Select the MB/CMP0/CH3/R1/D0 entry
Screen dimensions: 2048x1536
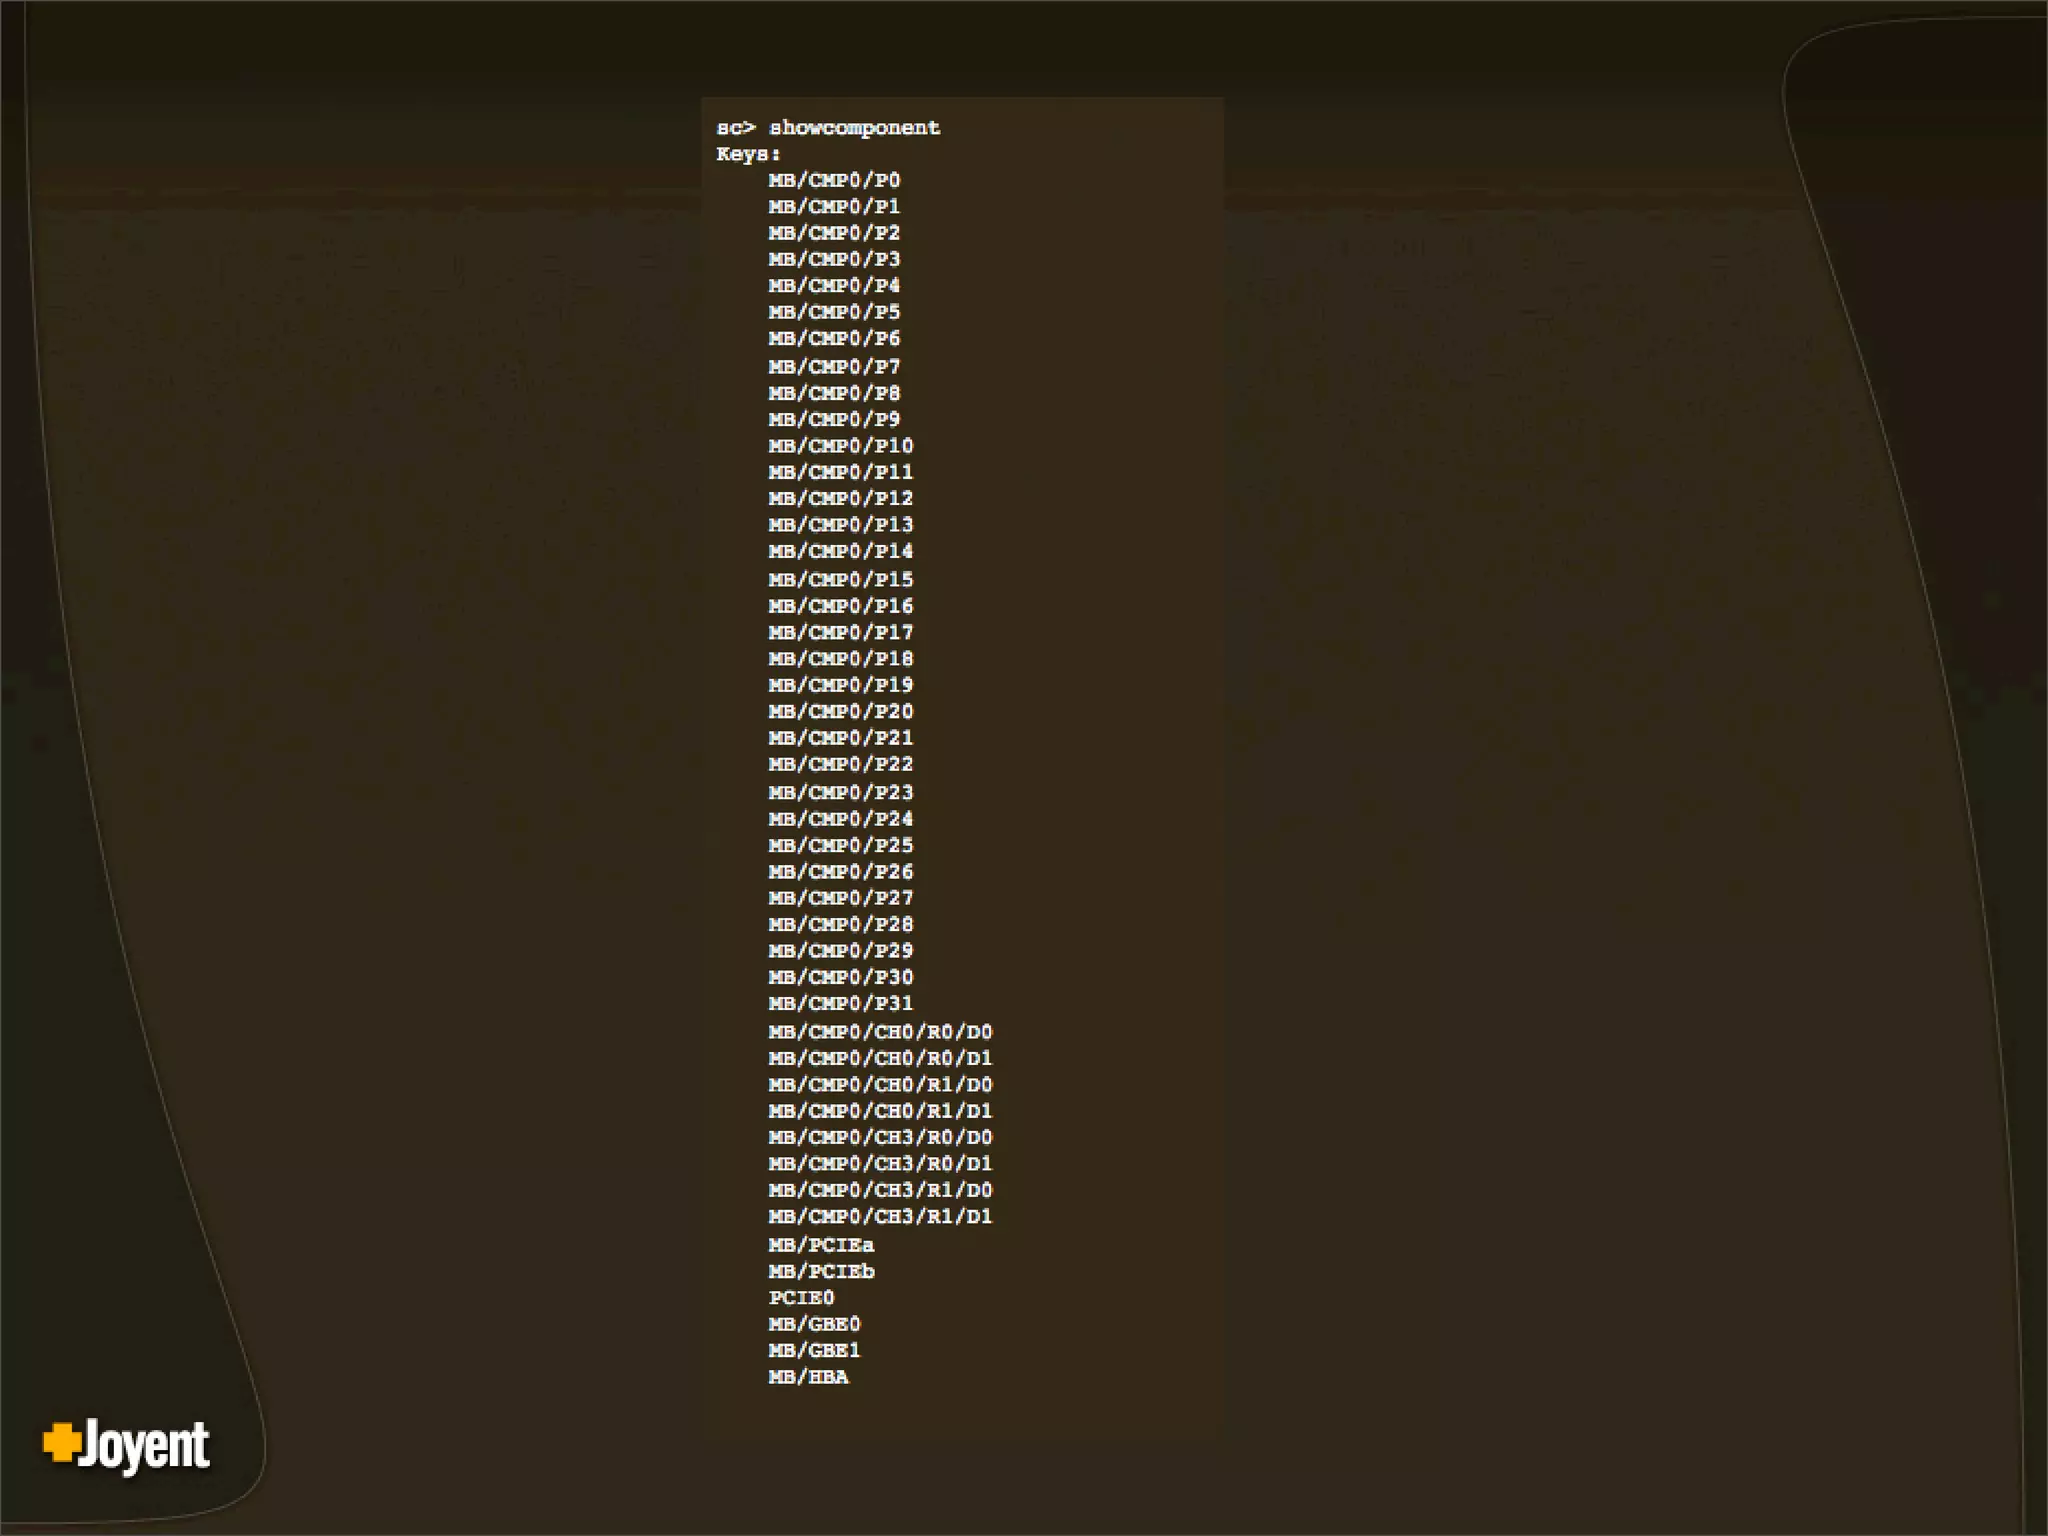pos(880,1190)
